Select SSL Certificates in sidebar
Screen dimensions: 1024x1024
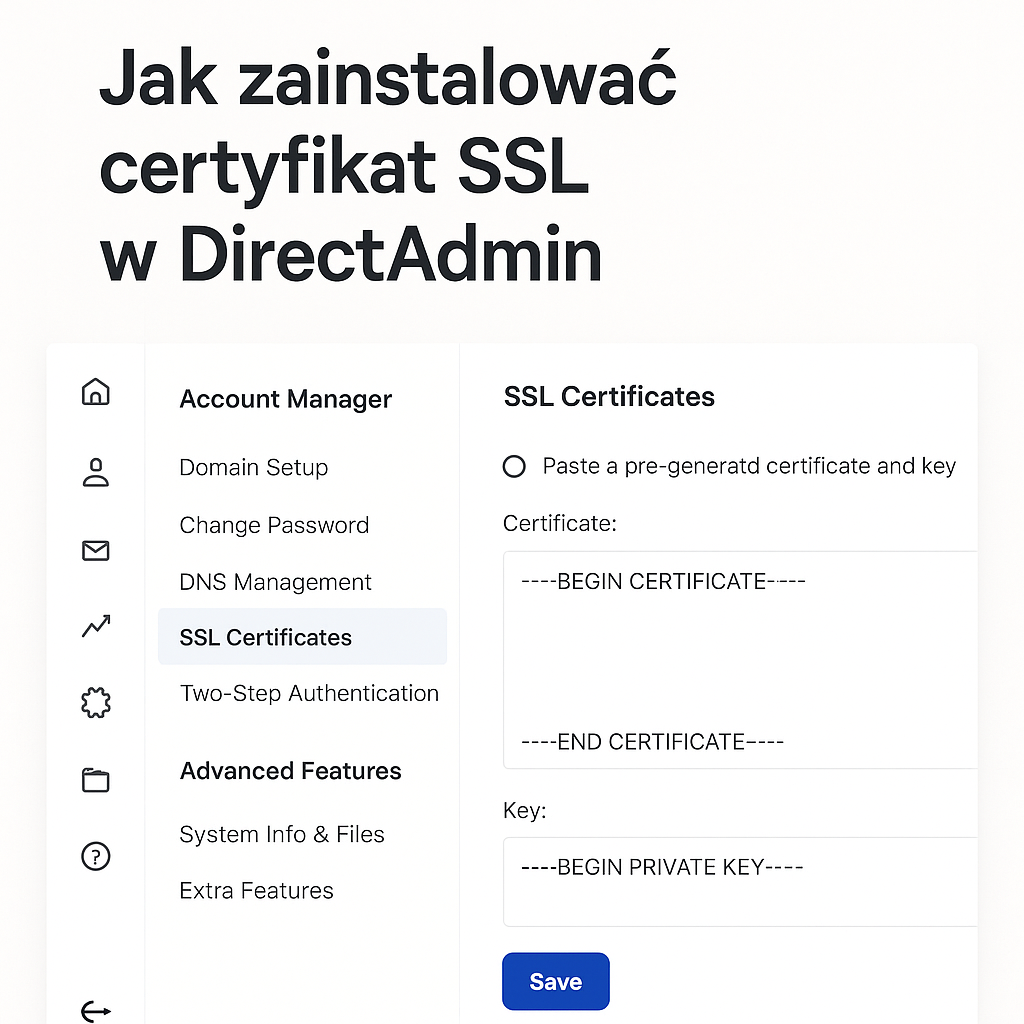point(266,637)
